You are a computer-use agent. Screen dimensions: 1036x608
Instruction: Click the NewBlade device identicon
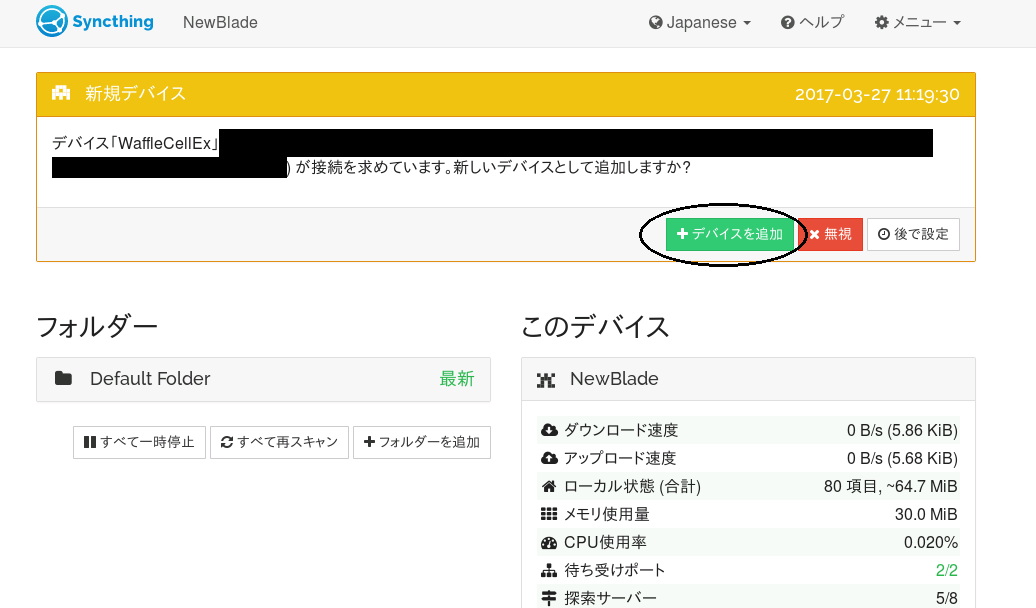(546, 380)
